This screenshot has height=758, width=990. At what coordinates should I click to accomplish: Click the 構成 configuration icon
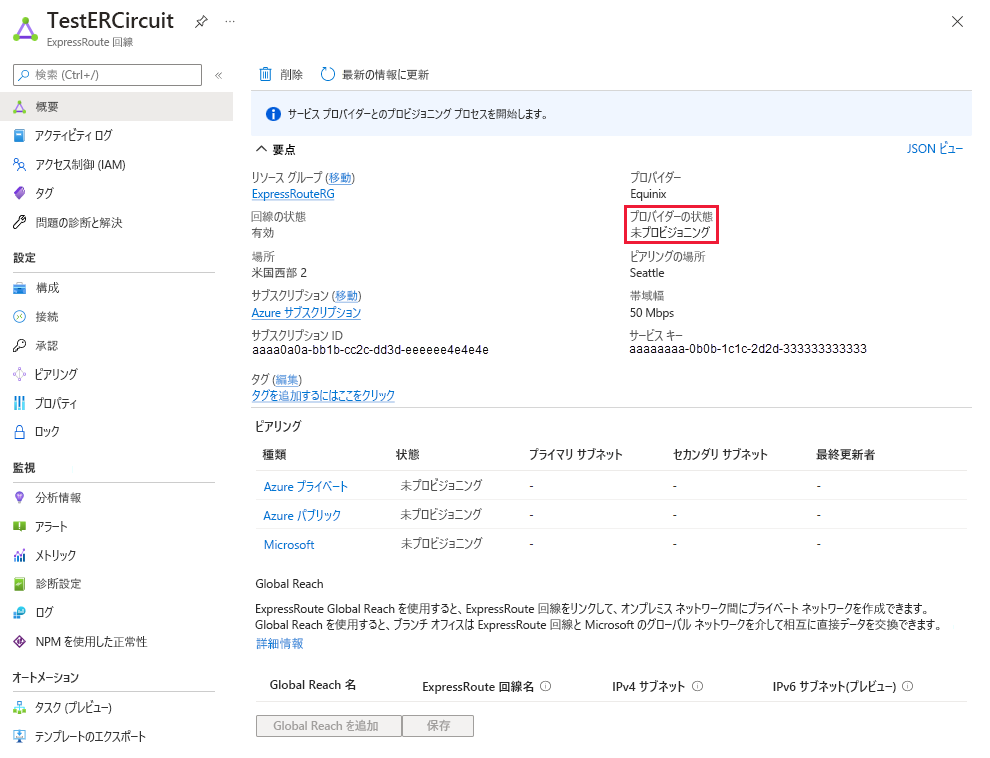point(20,288)
